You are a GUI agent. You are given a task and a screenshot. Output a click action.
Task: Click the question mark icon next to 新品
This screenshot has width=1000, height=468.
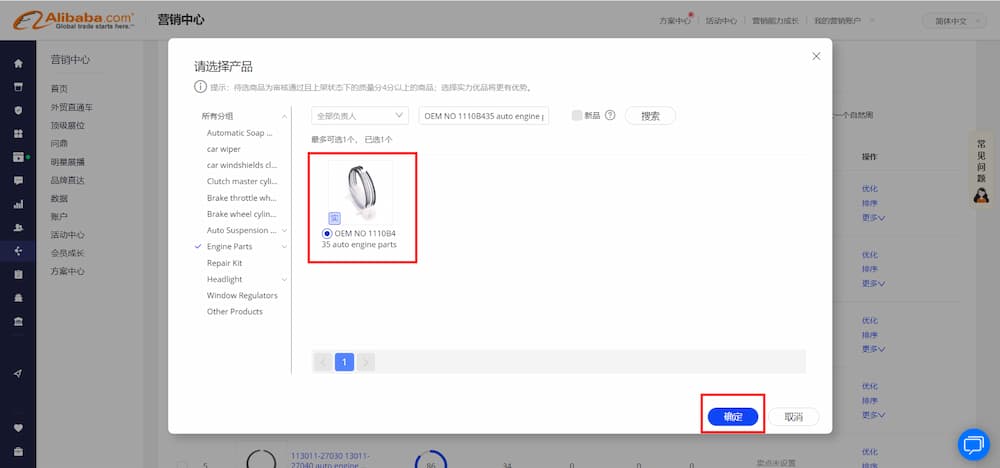610,115
